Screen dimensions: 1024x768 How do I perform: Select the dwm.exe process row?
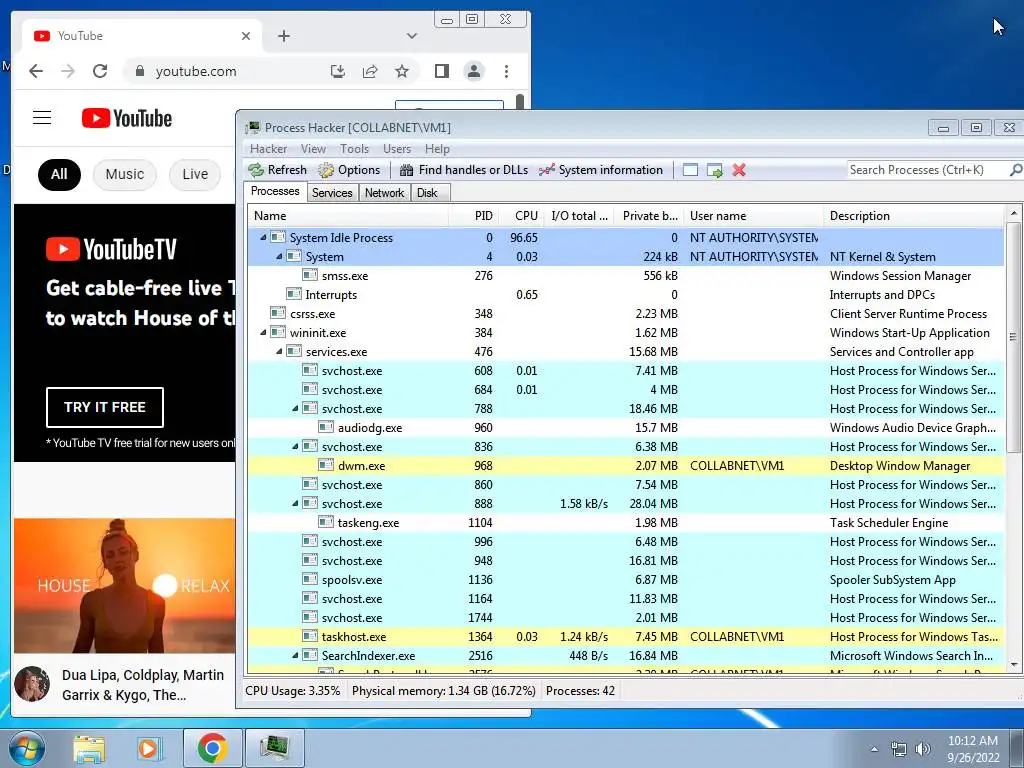pos(626,466)
